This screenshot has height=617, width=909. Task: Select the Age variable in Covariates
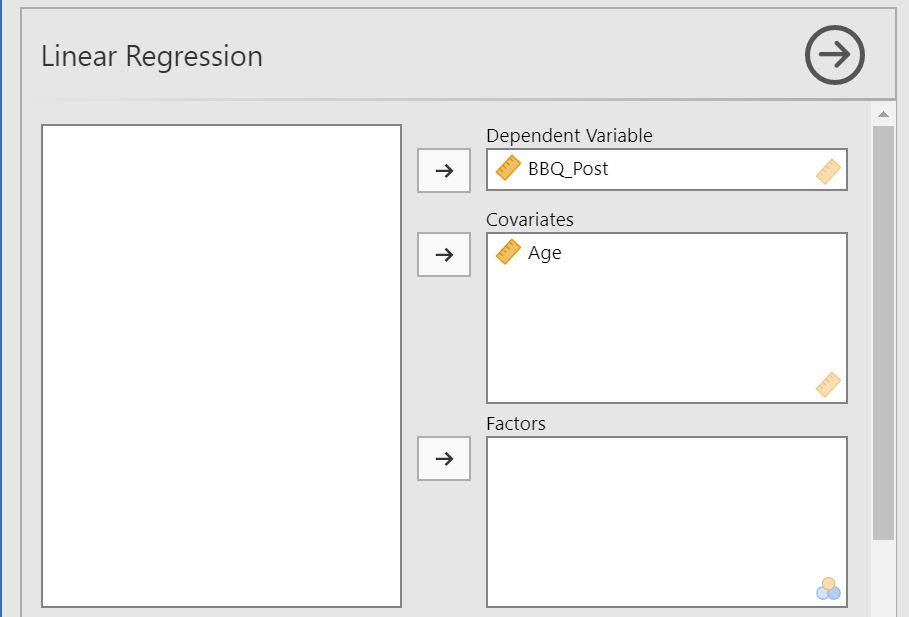click(545, 253)
